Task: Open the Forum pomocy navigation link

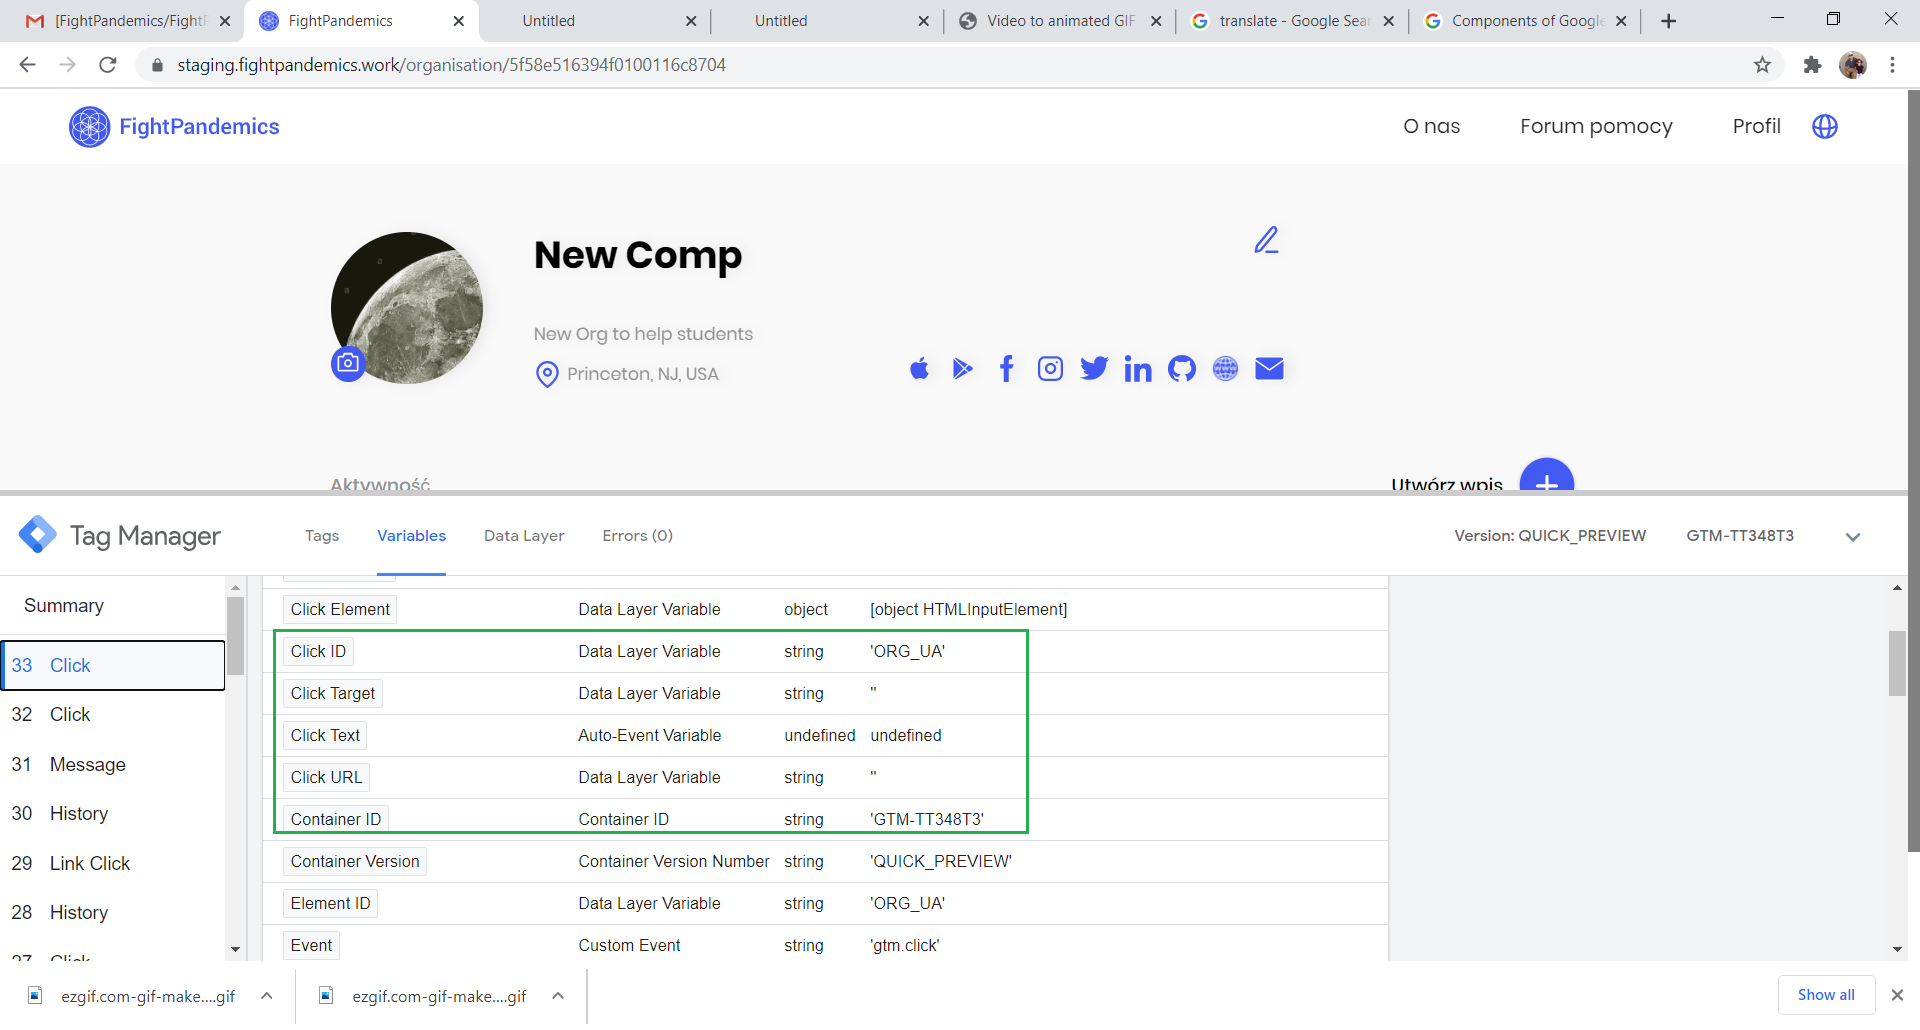Action: coord(1596,126)
